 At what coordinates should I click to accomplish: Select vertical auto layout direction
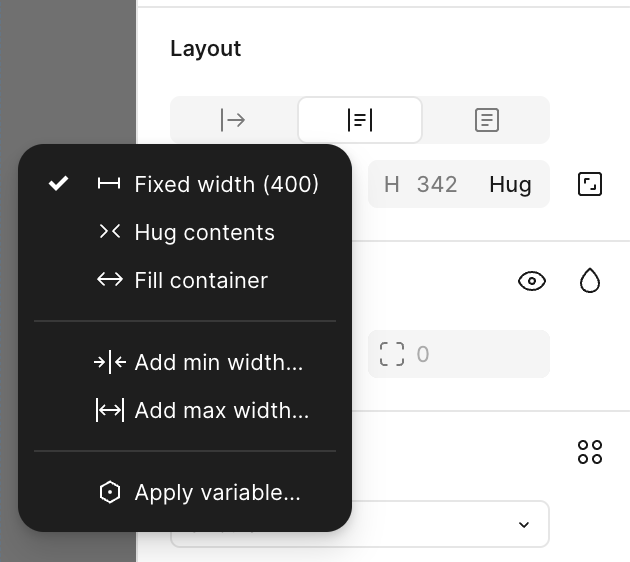click(x=360, y=120)
